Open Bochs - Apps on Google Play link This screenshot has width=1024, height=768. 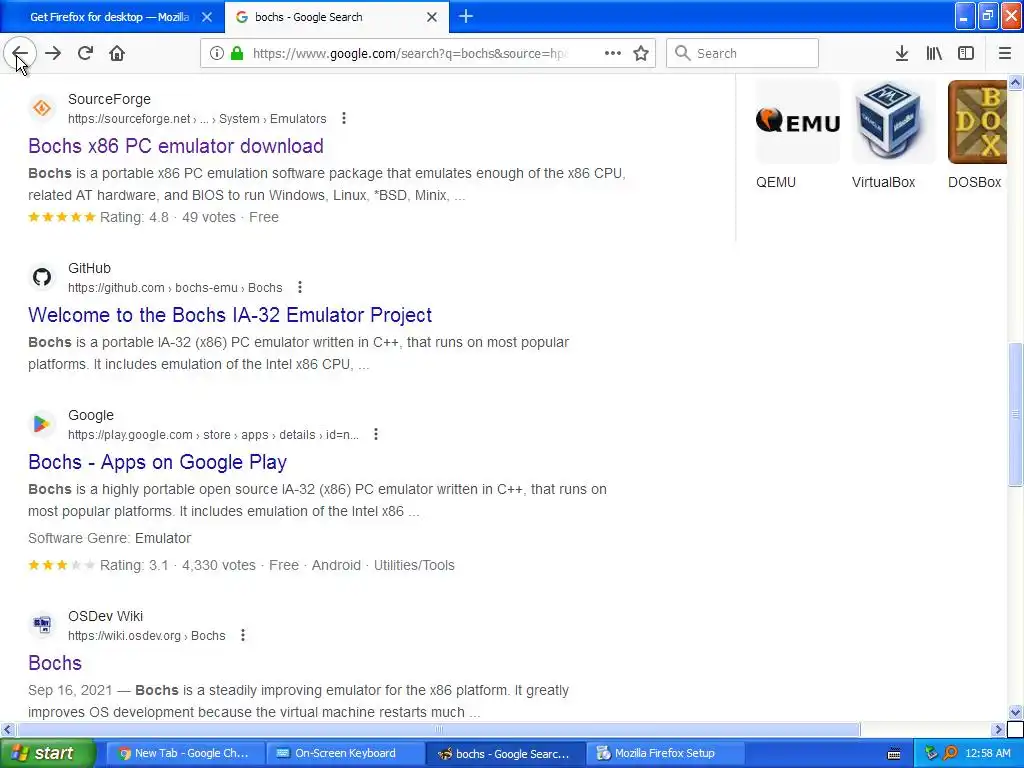[157, 462]
